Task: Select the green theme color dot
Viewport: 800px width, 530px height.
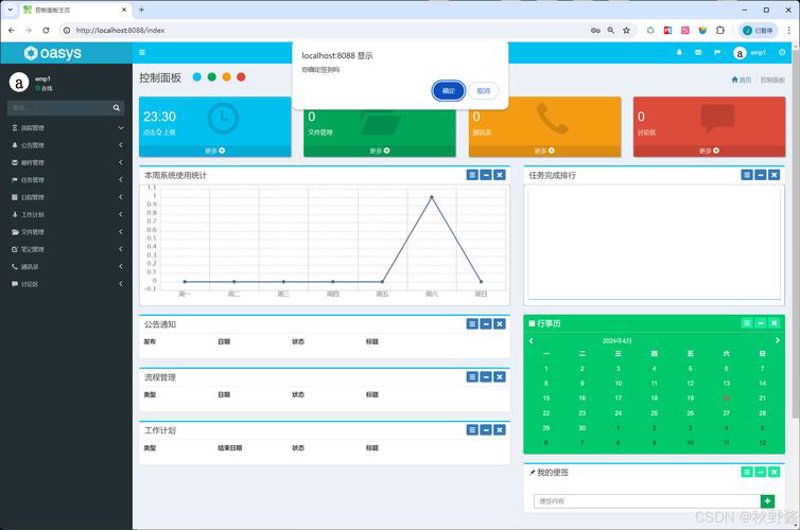Action: click(212, 77)
